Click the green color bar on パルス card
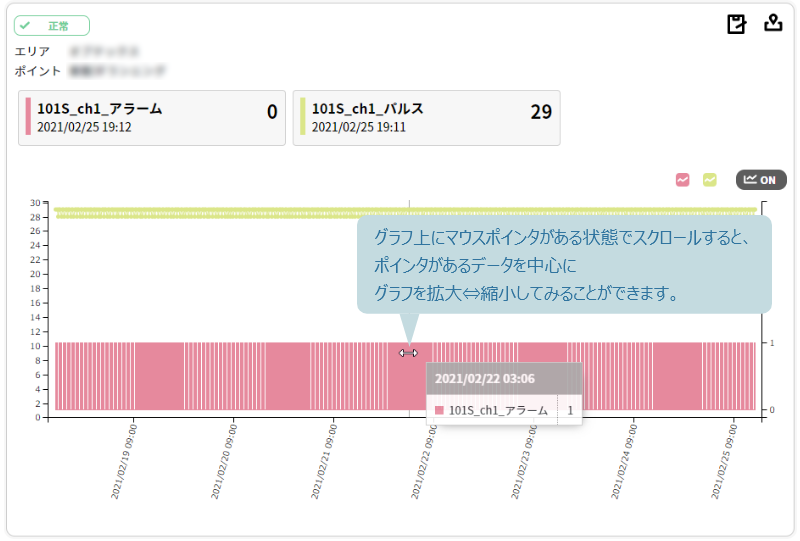 pos(303,117)
